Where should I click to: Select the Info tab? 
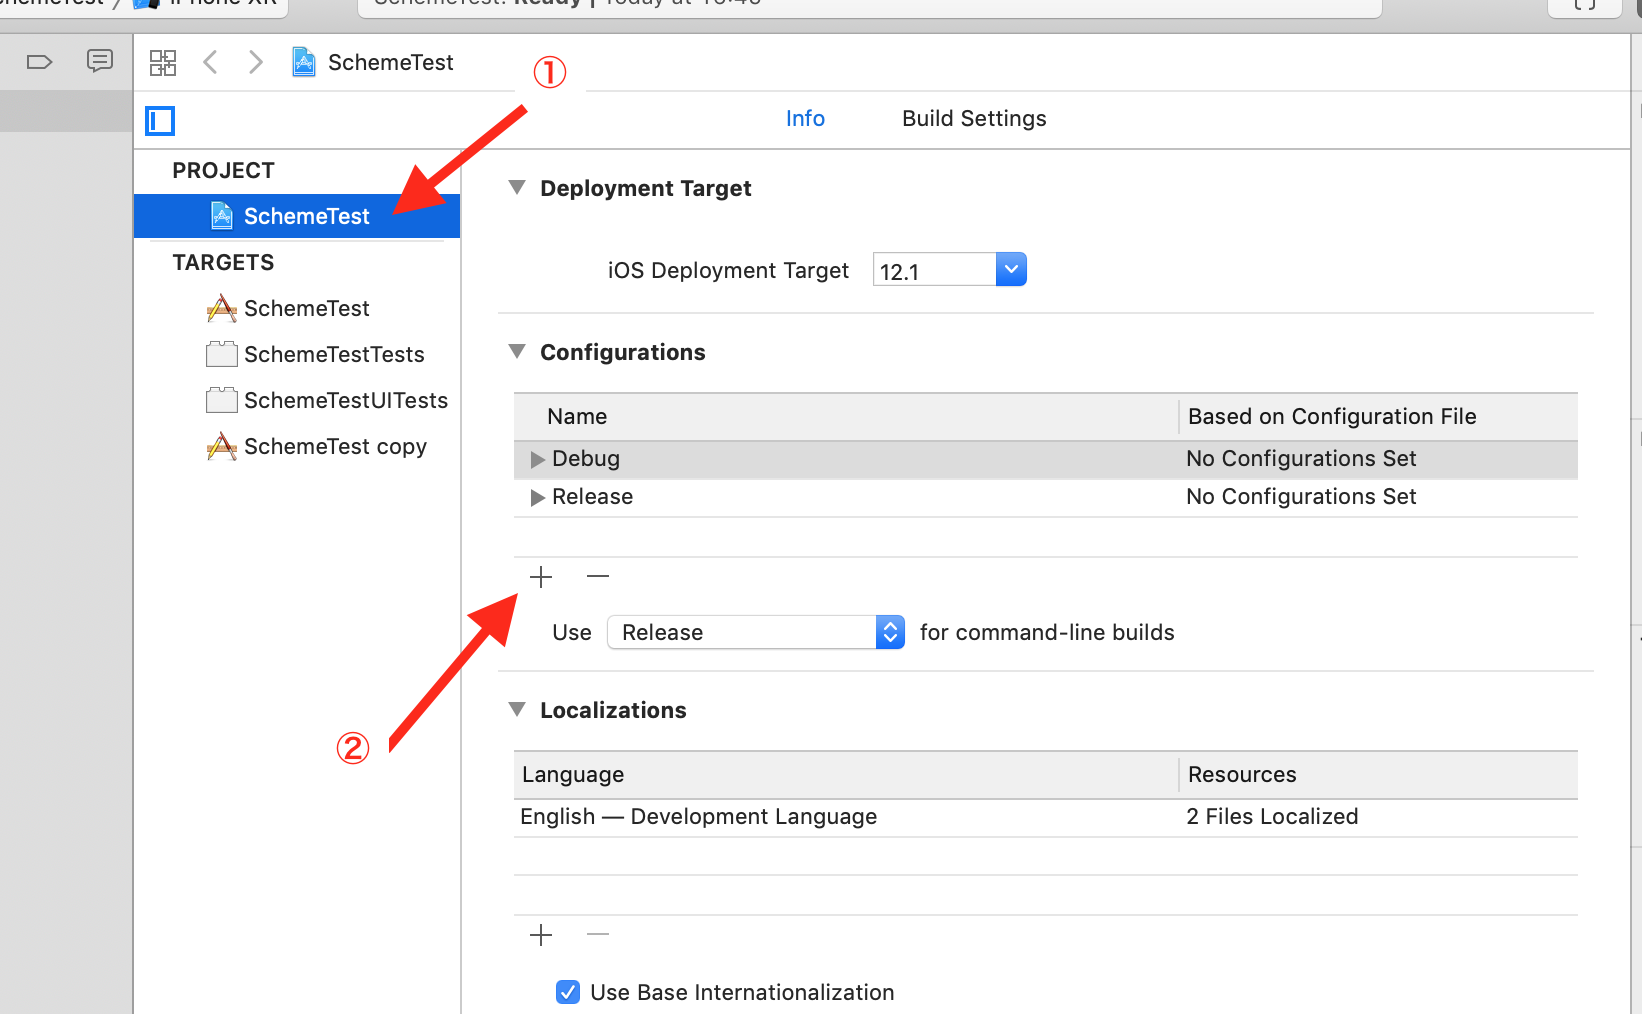tap(805, 119)
